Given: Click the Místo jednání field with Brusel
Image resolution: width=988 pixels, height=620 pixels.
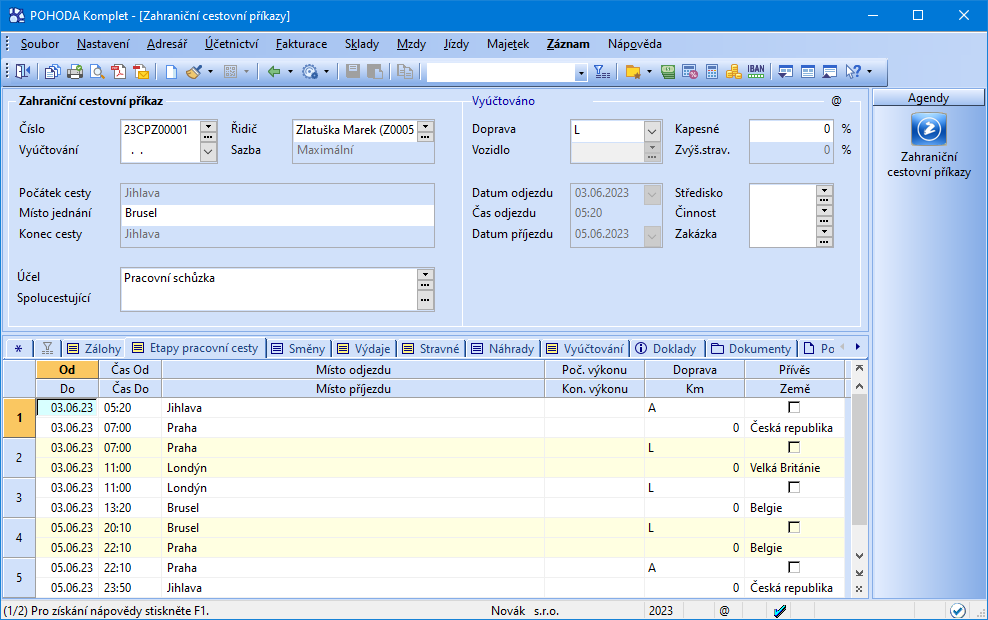Looking at the screenshot, I should click(277, 213).
